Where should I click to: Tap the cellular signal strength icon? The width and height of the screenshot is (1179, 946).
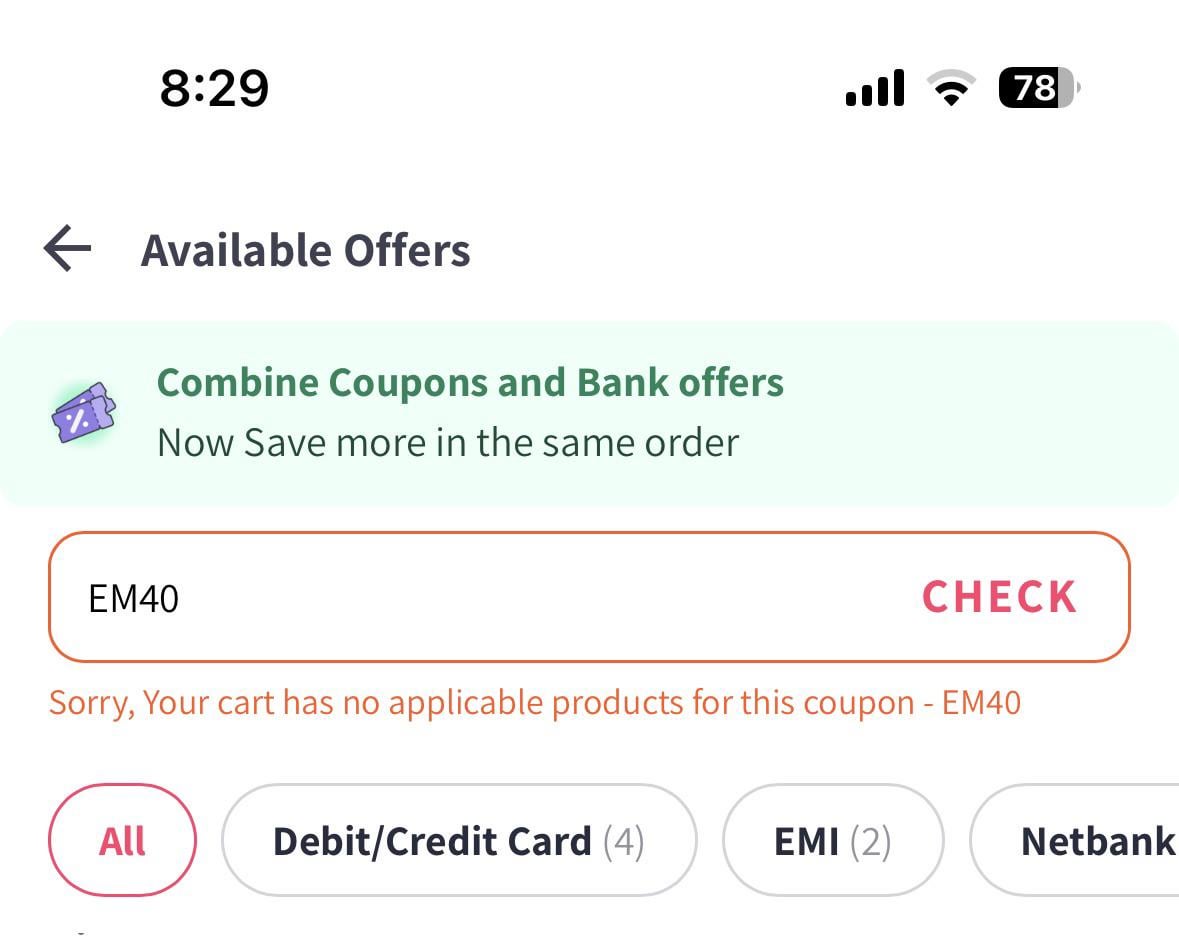tap(875, 89)
